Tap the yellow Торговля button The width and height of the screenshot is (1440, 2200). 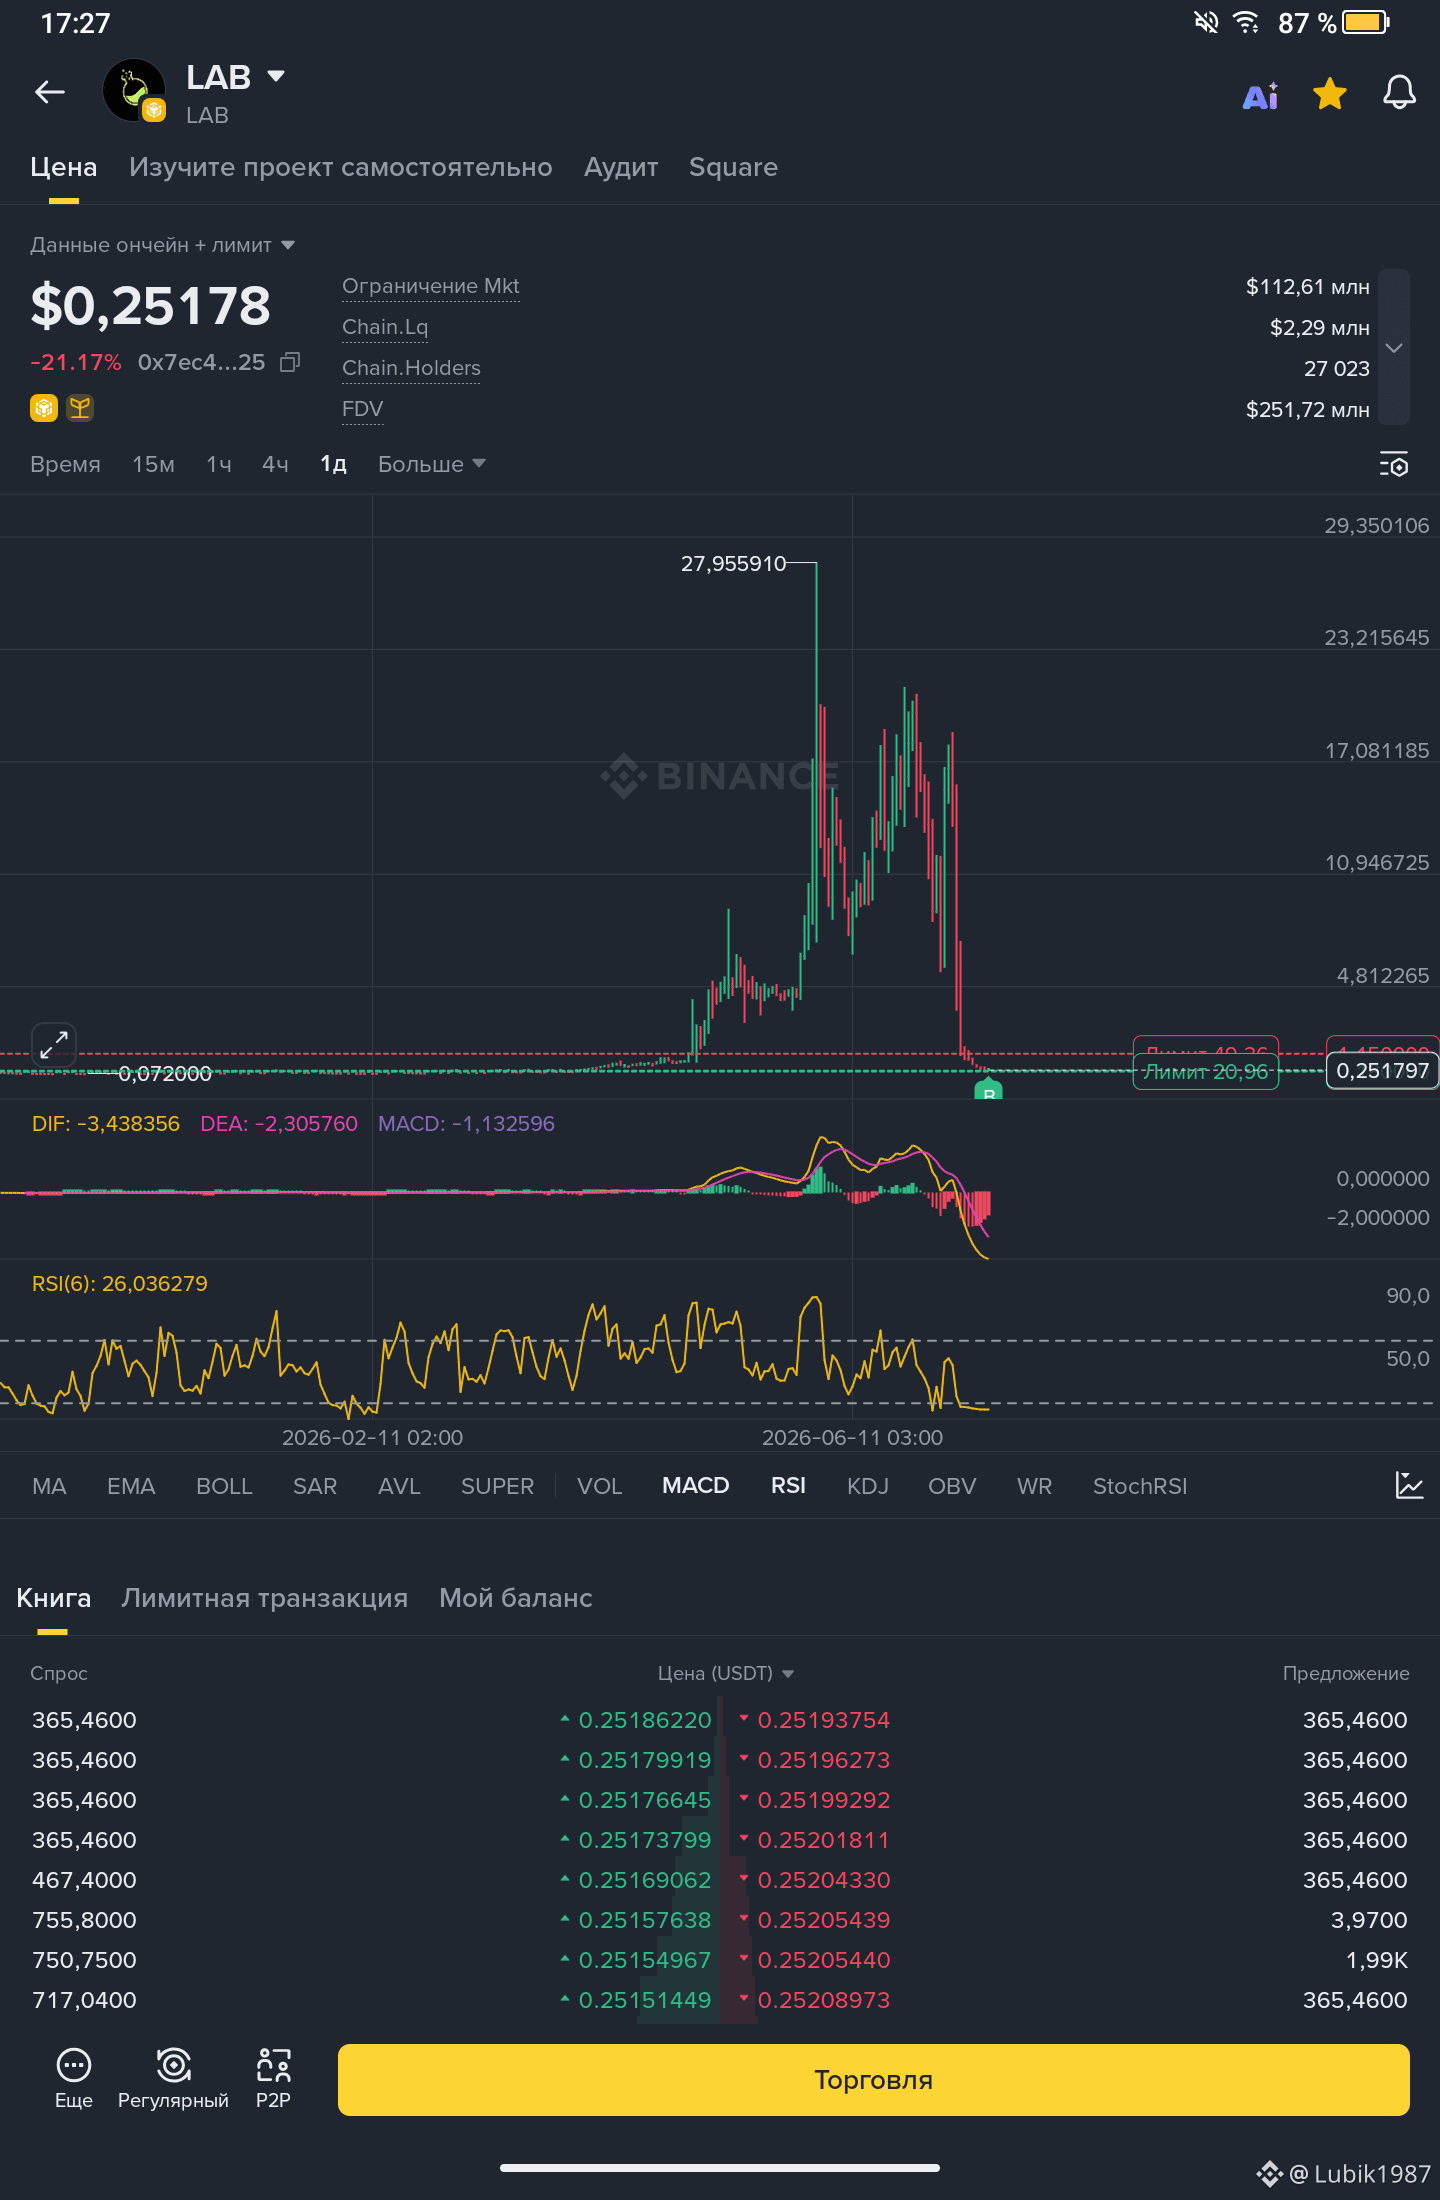coord(873,2080)
